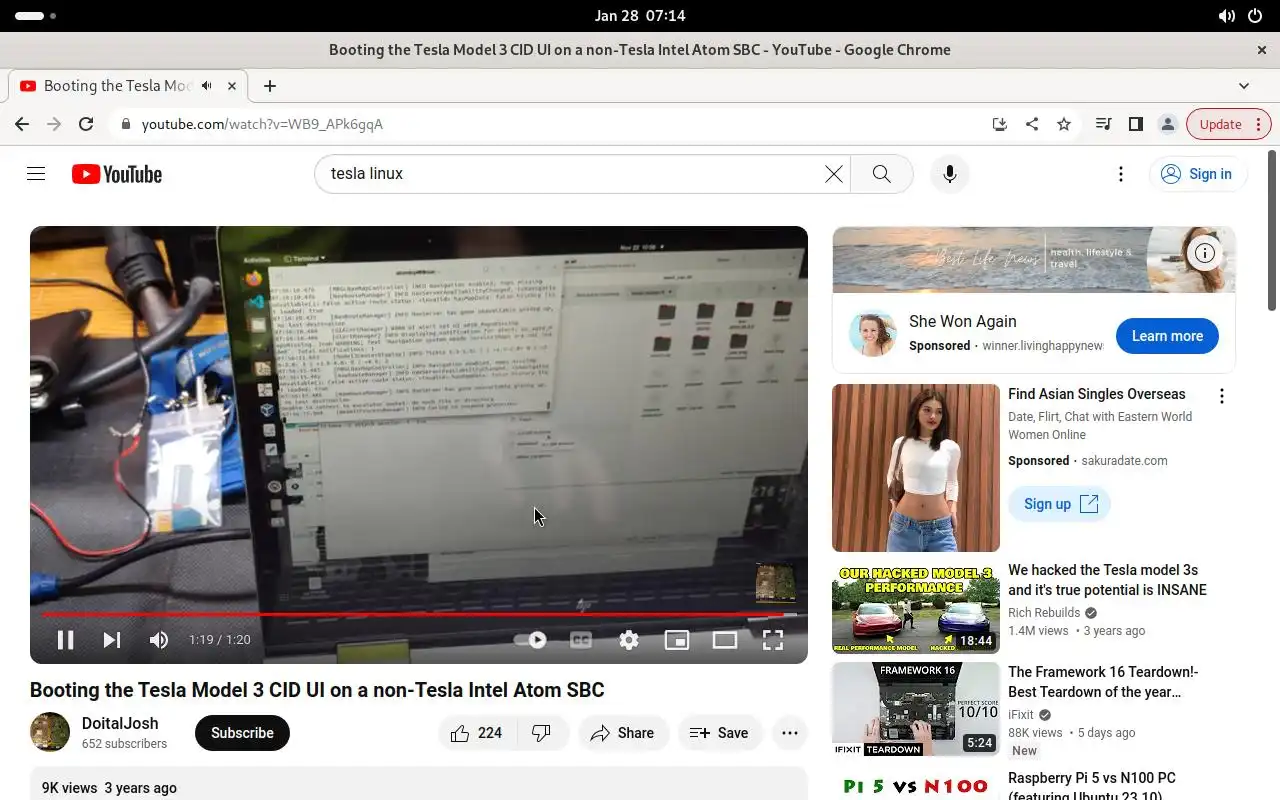Open video player settings gear
The height and width of the screenshot is (800, 1280).
pos(629,640)
